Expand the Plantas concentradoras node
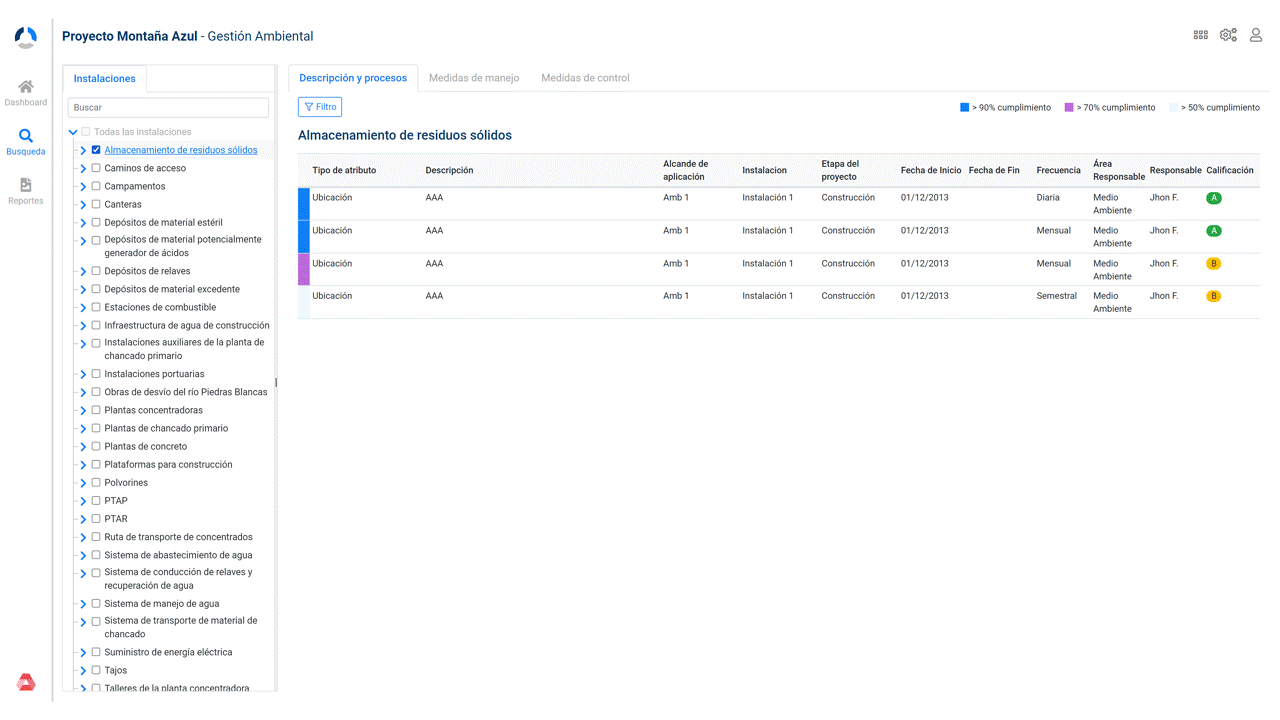 coord(83,411)
